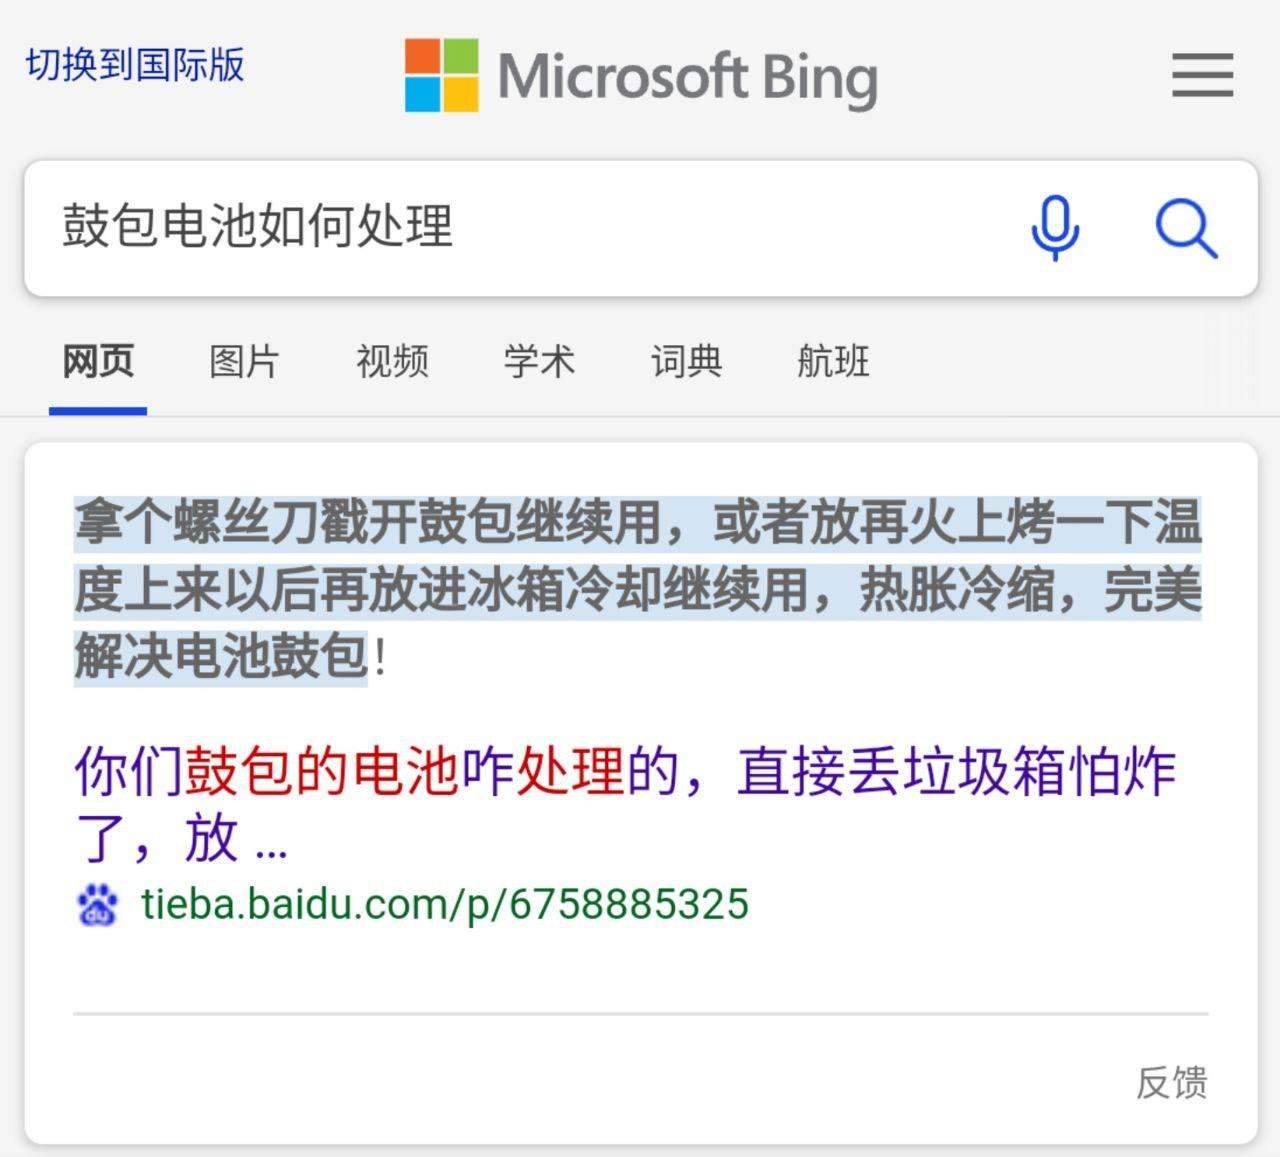The image size is (1280, 1157).
Task: Click the blue underline beneath 网页 tab
Action: tap(98, 411)
